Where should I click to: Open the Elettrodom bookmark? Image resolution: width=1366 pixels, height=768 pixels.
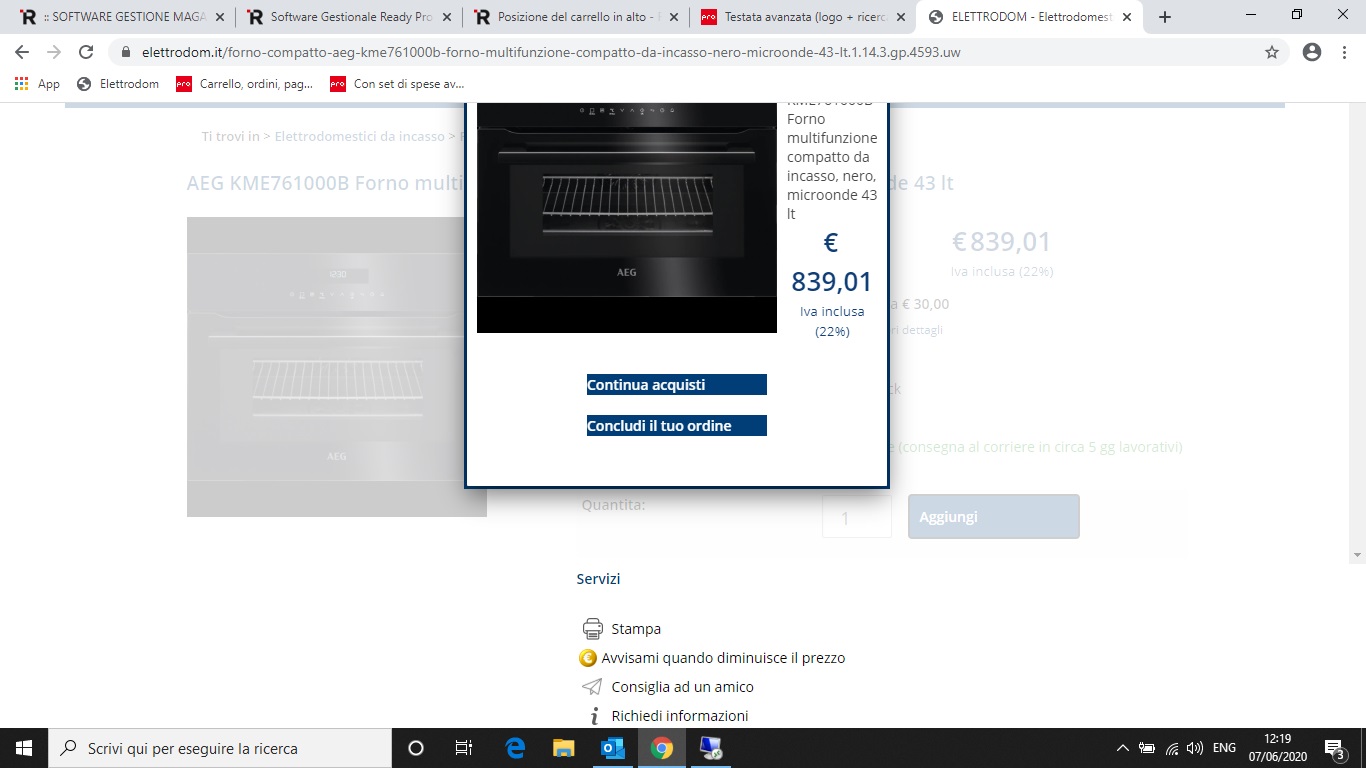[x=117, y=84]
